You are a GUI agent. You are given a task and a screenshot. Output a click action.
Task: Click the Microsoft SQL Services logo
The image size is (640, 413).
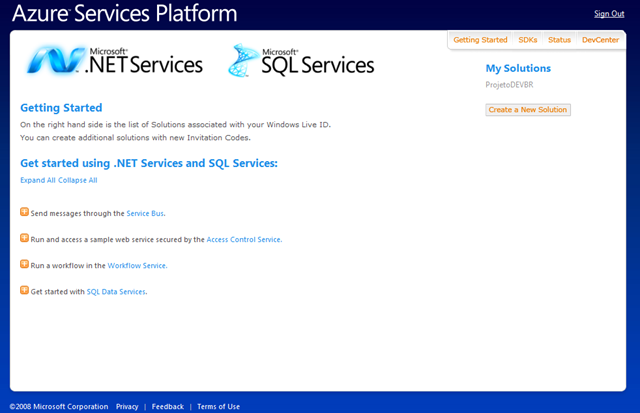(x=301, y=61)
